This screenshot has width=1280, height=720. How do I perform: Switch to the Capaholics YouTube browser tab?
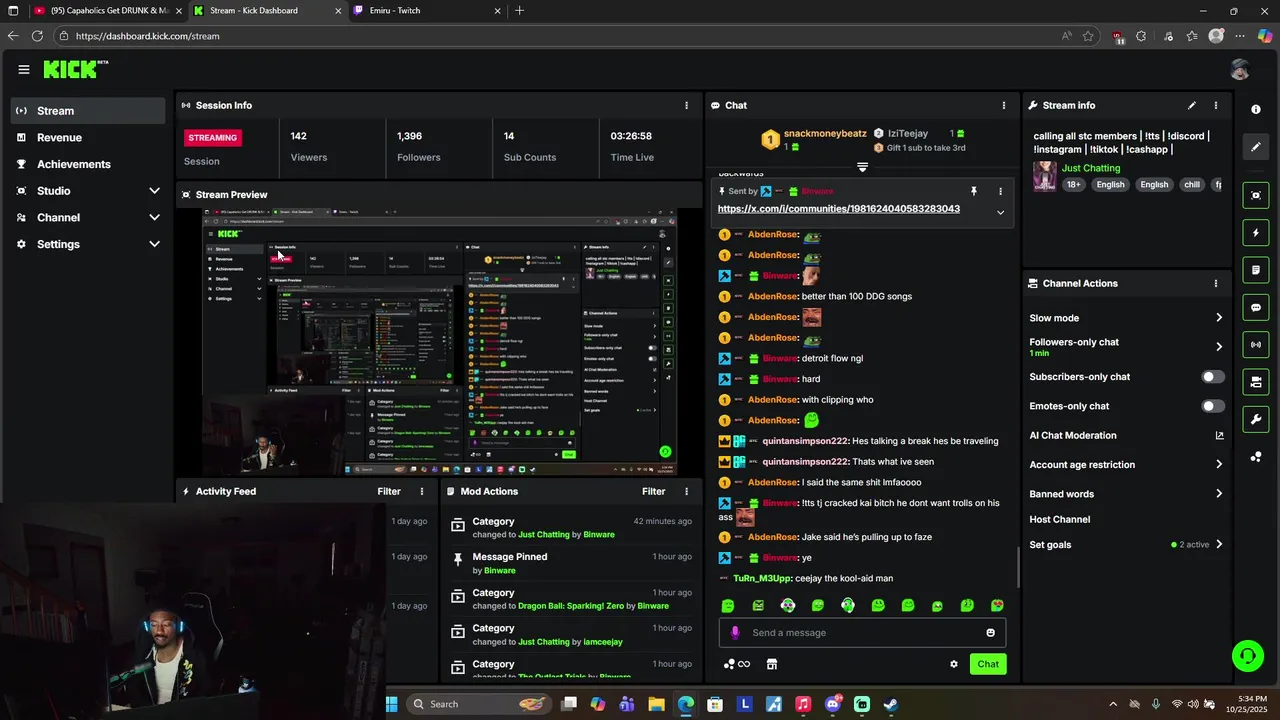(x=107, y=10)
